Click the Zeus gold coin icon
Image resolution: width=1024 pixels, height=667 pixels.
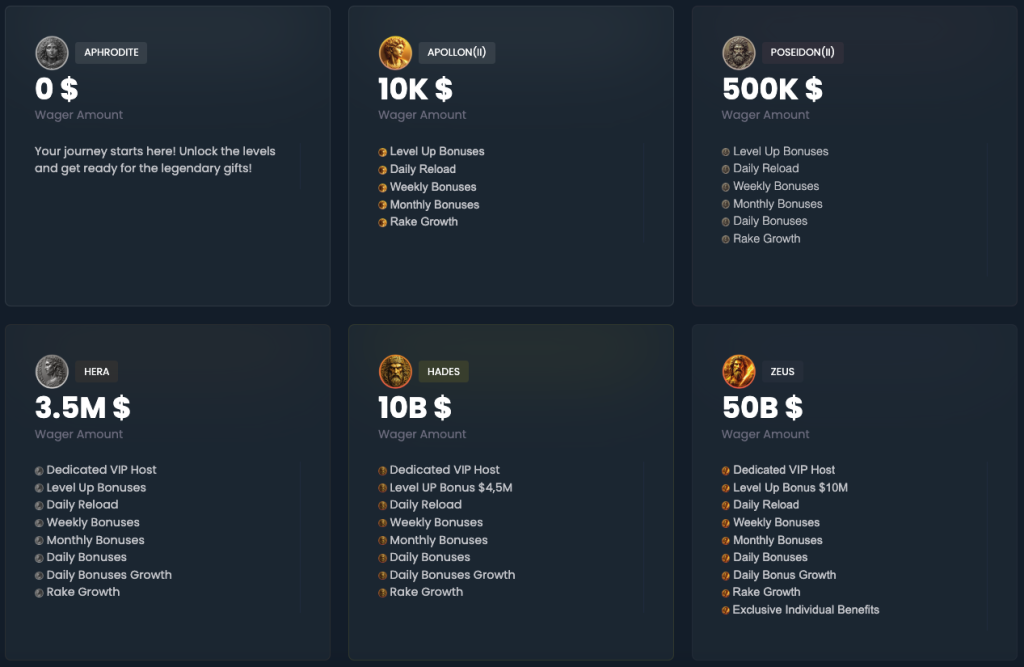pos(740,371)
